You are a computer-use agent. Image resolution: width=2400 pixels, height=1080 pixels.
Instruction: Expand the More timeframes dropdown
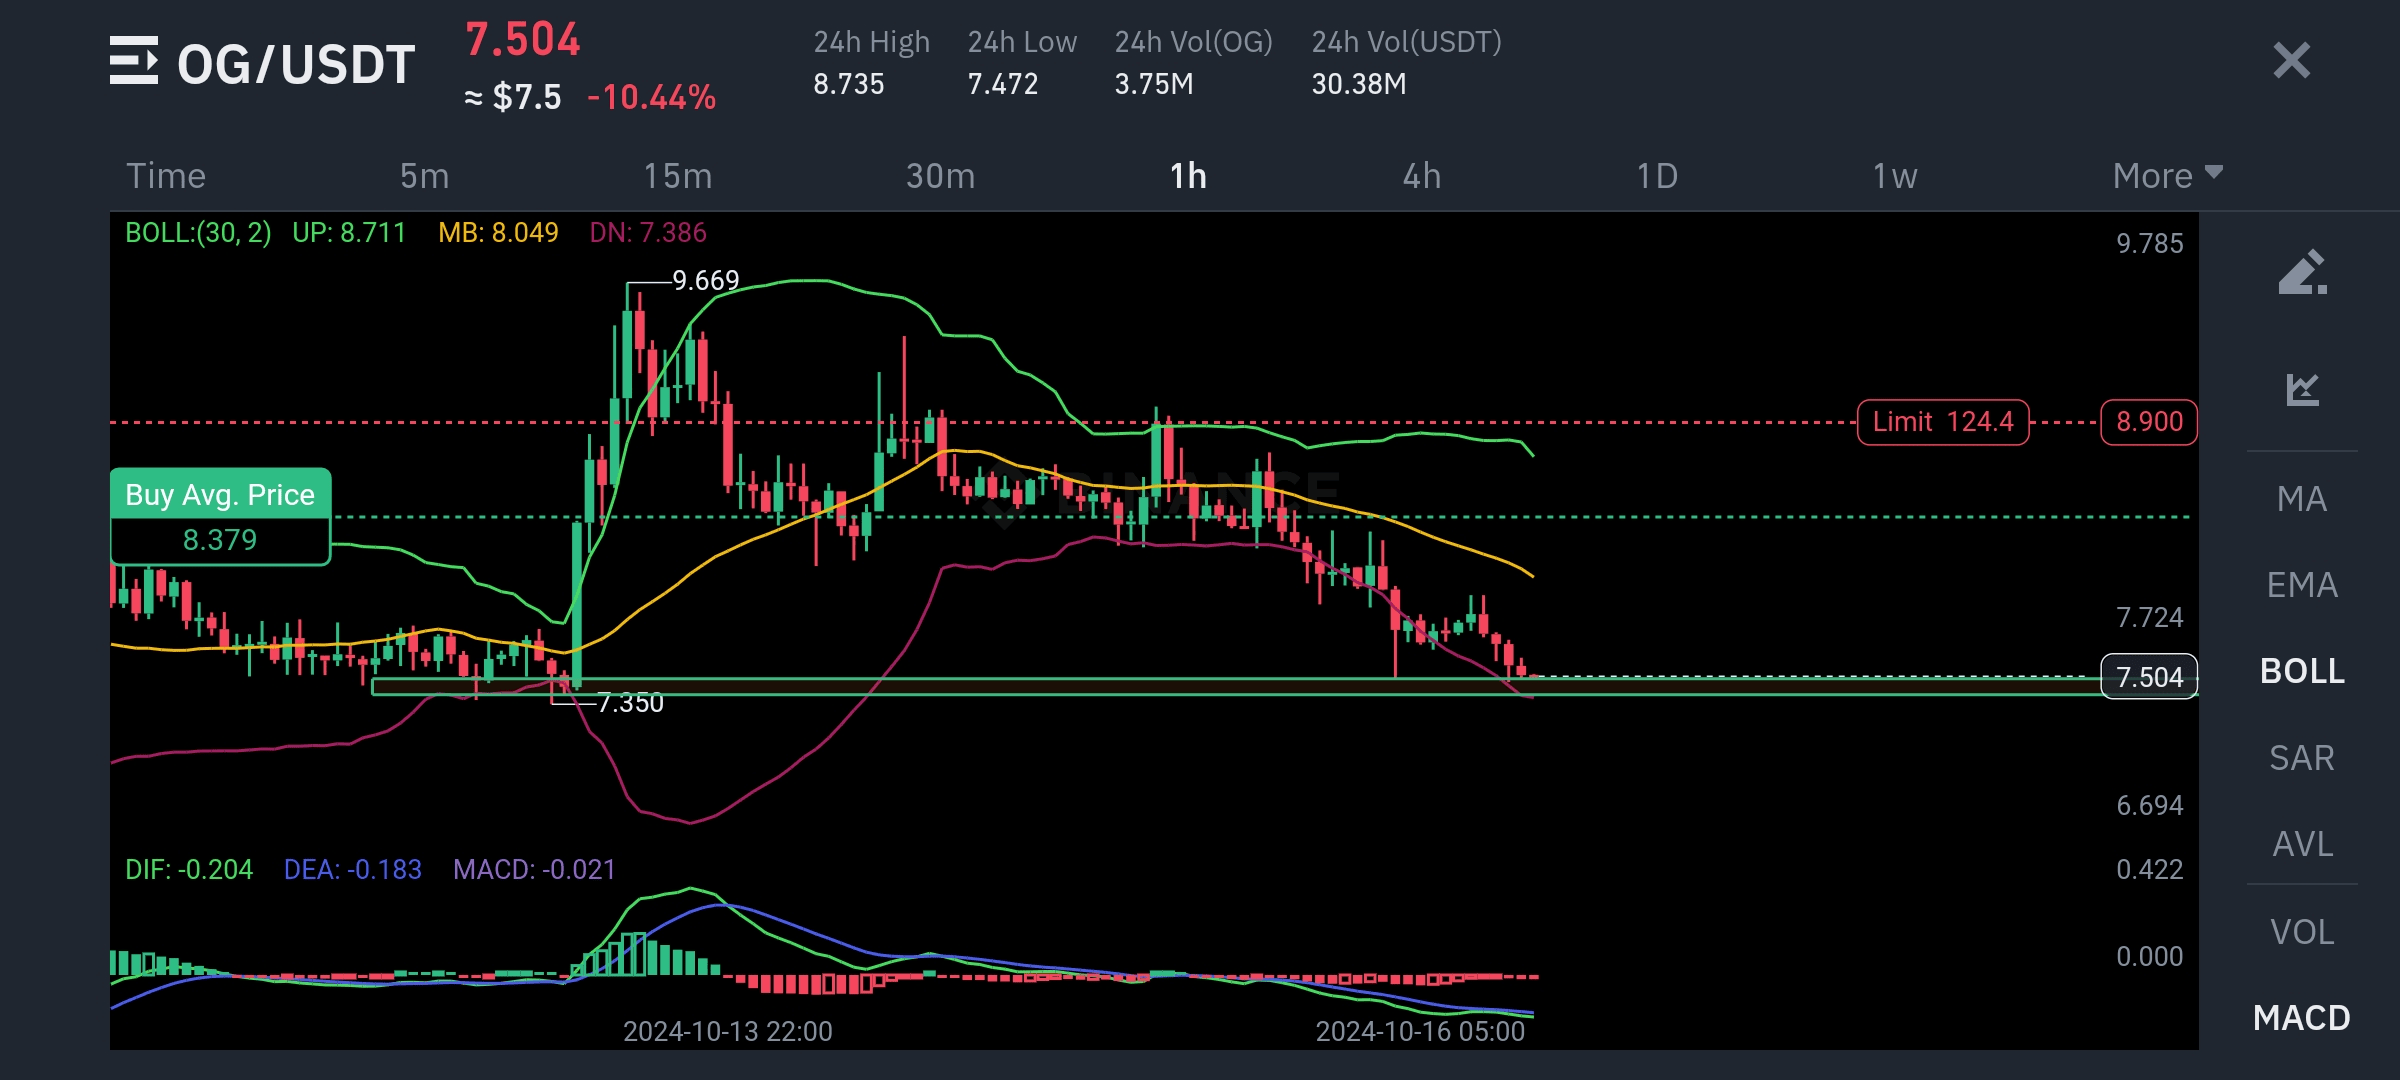[x=2167, y=176]
